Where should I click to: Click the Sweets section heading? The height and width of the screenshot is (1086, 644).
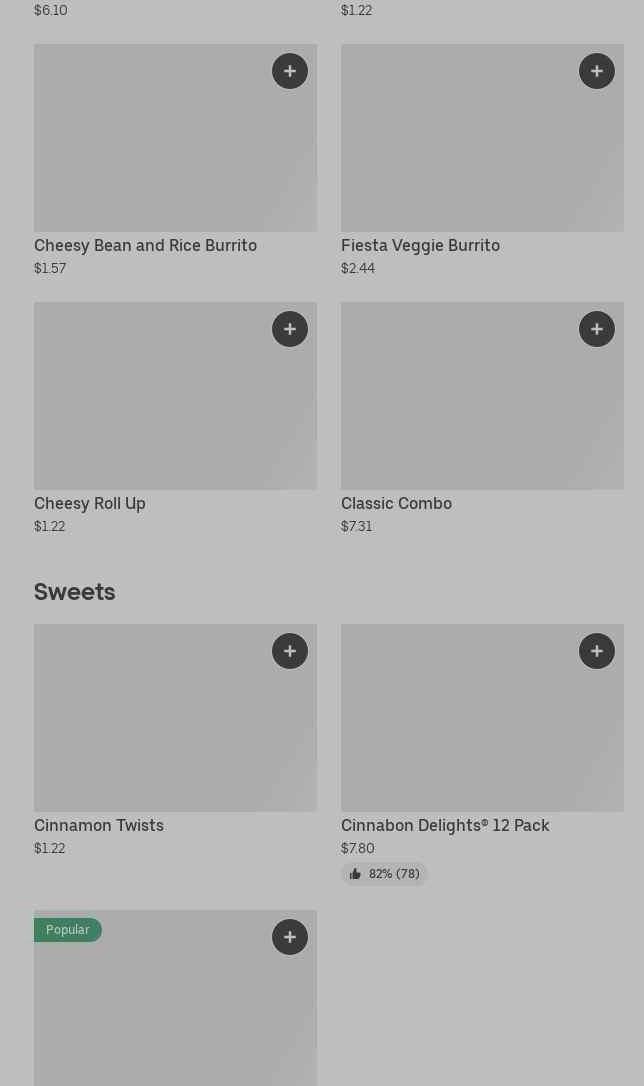click(75, 591)
